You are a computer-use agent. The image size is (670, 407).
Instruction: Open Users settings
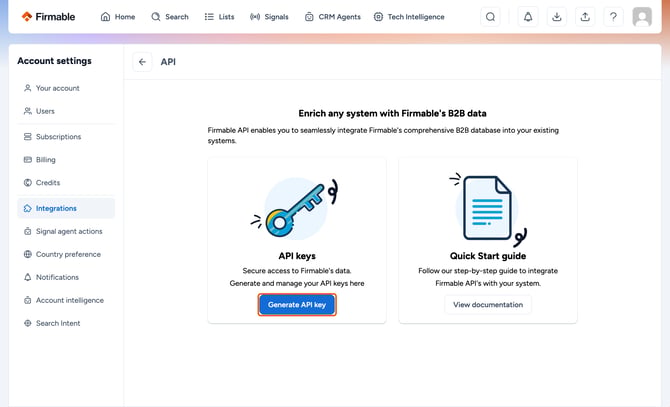point(66,111)
